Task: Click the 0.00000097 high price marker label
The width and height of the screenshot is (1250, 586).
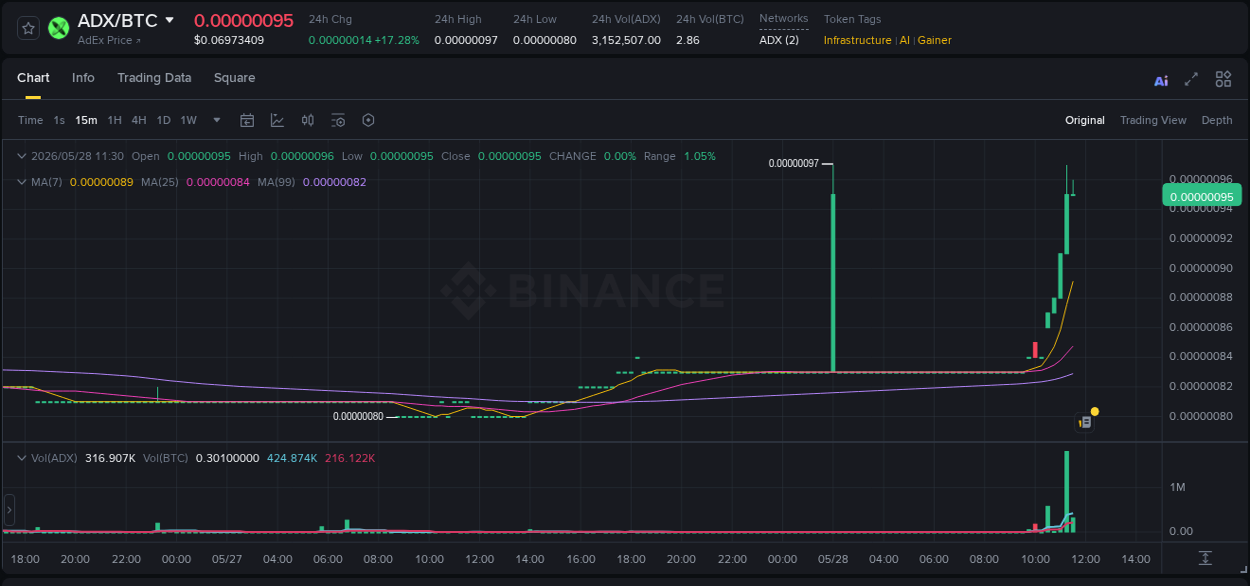Action: [794, 163]
